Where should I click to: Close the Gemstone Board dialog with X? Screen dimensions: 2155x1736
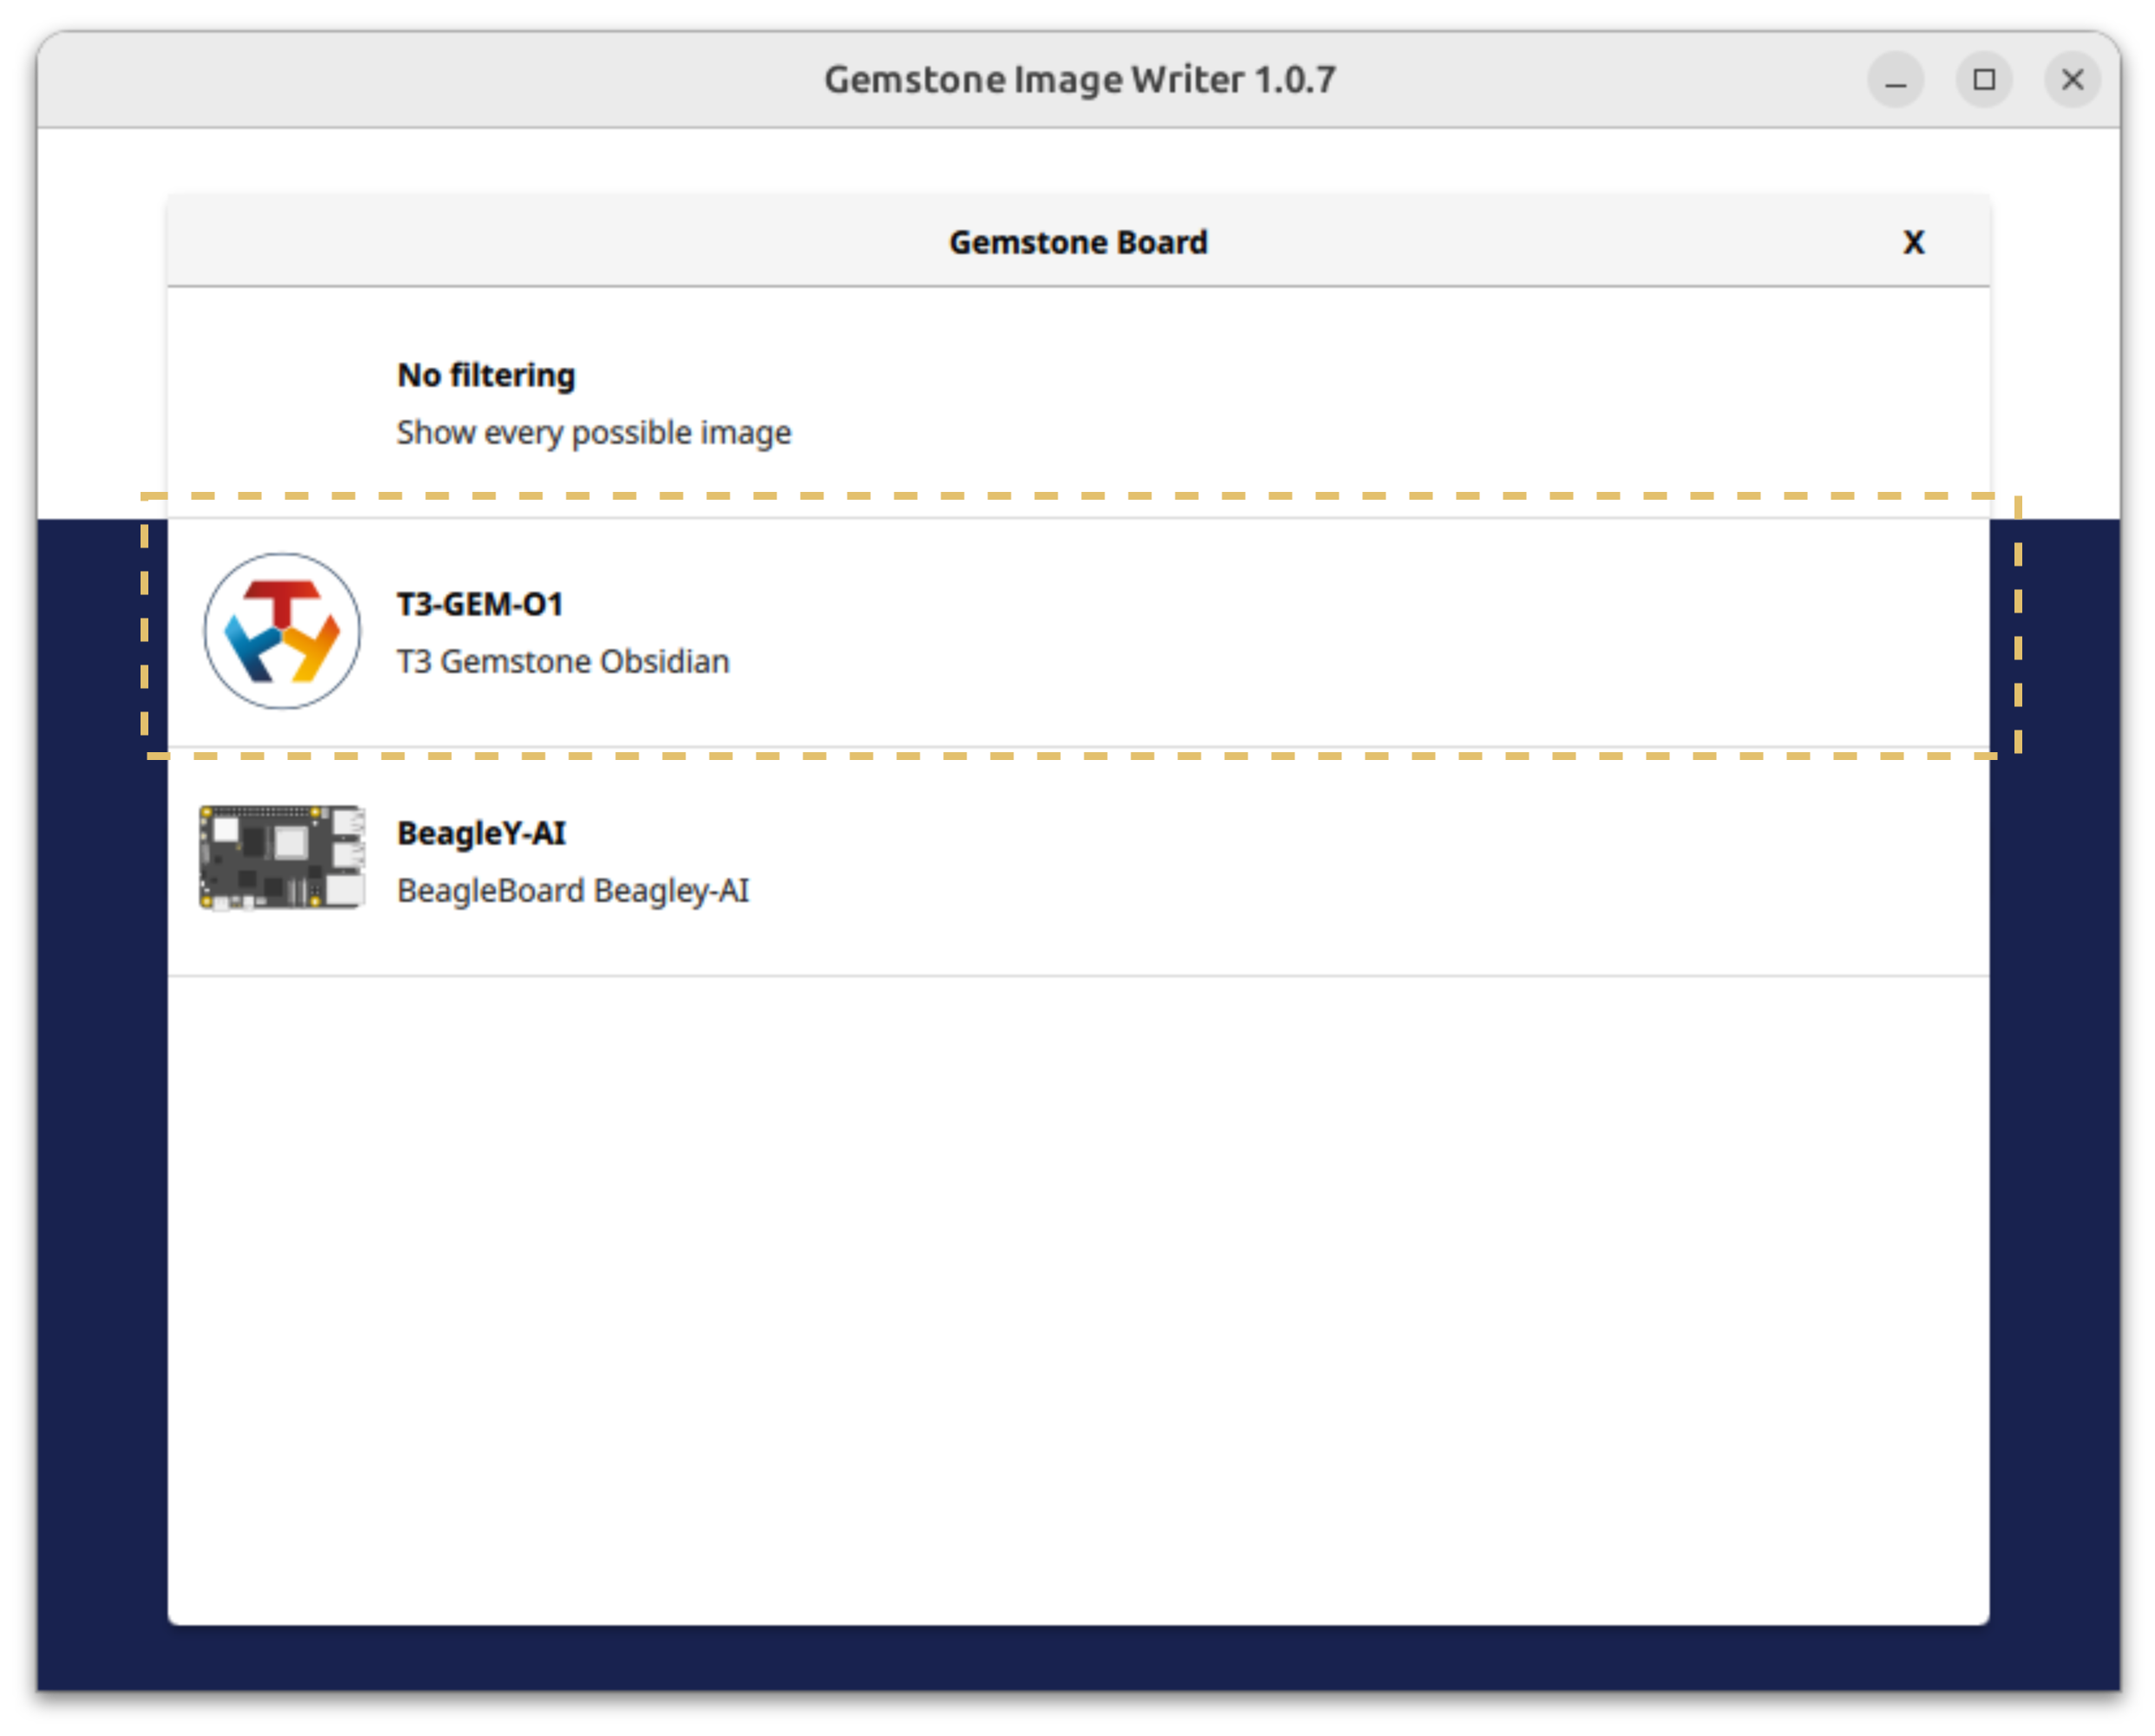point(1912,242)
